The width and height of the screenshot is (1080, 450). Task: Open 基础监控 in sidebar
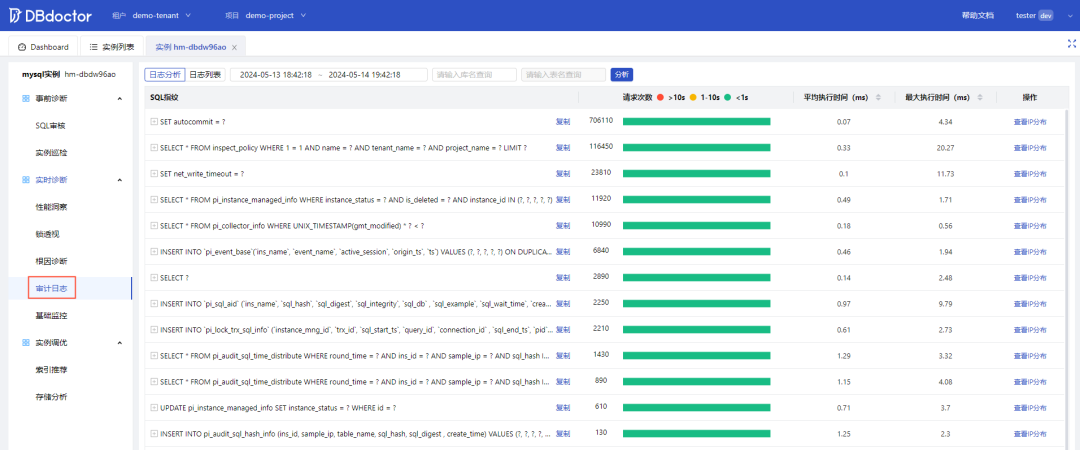tap(51, 315)
